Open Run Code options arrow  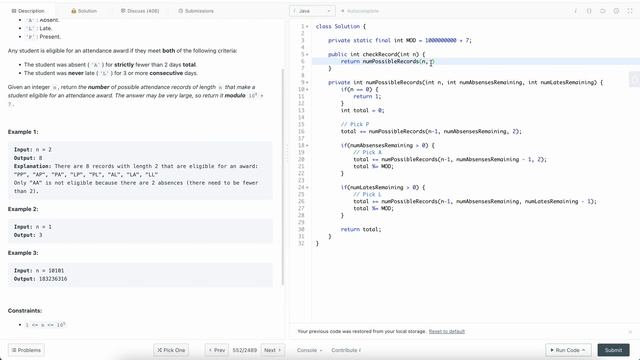click(584, 350)
